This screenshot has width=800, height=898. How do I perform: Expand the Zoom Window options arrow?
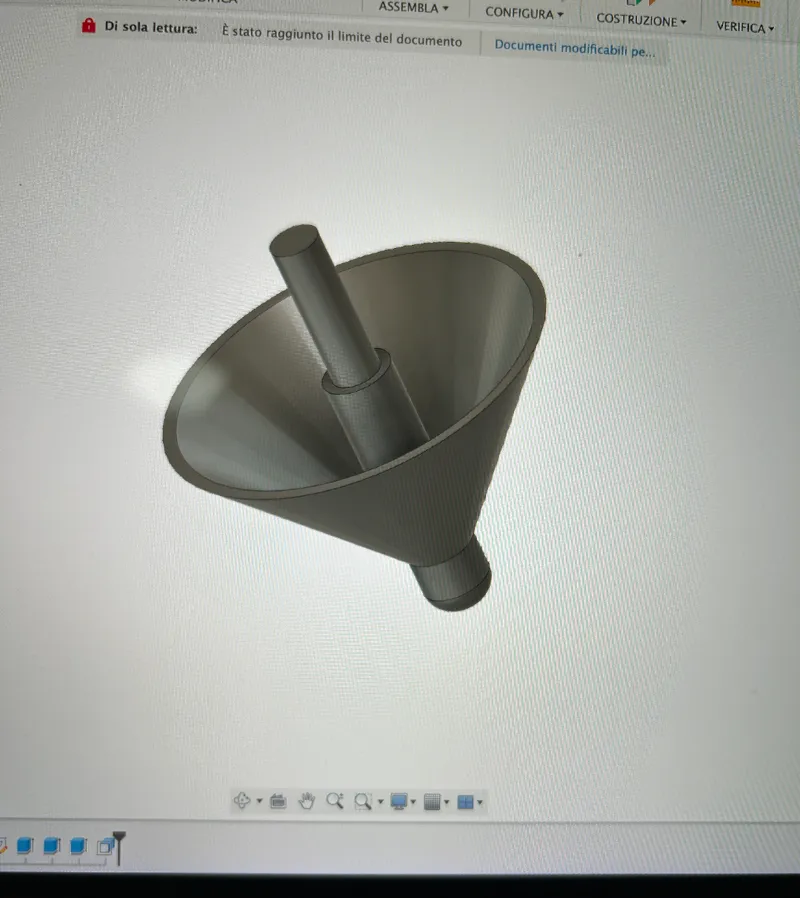click(x=380, y=802)
